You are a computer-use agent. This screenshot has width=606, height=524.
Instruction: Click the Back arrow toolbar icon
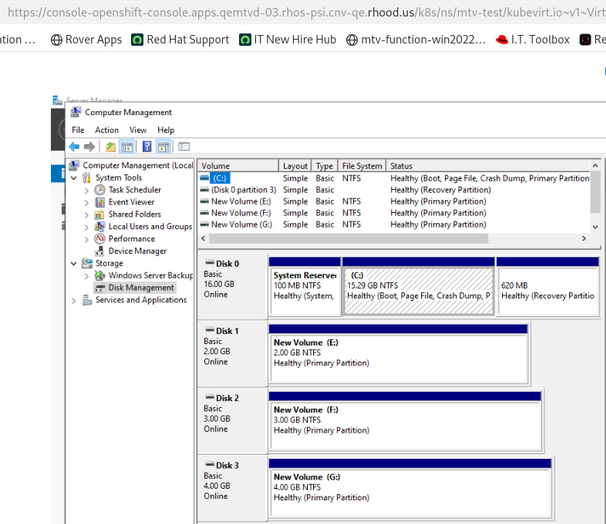tap(74, 146)
